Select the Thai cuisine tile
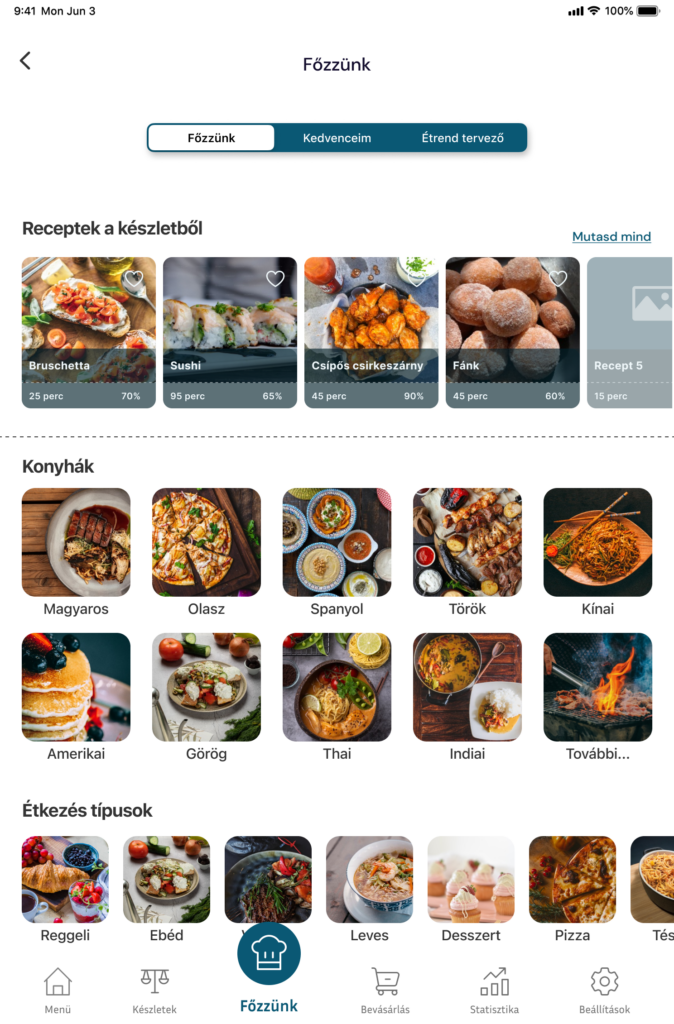This screenshot has height=1024, width=674. (337, 696)
